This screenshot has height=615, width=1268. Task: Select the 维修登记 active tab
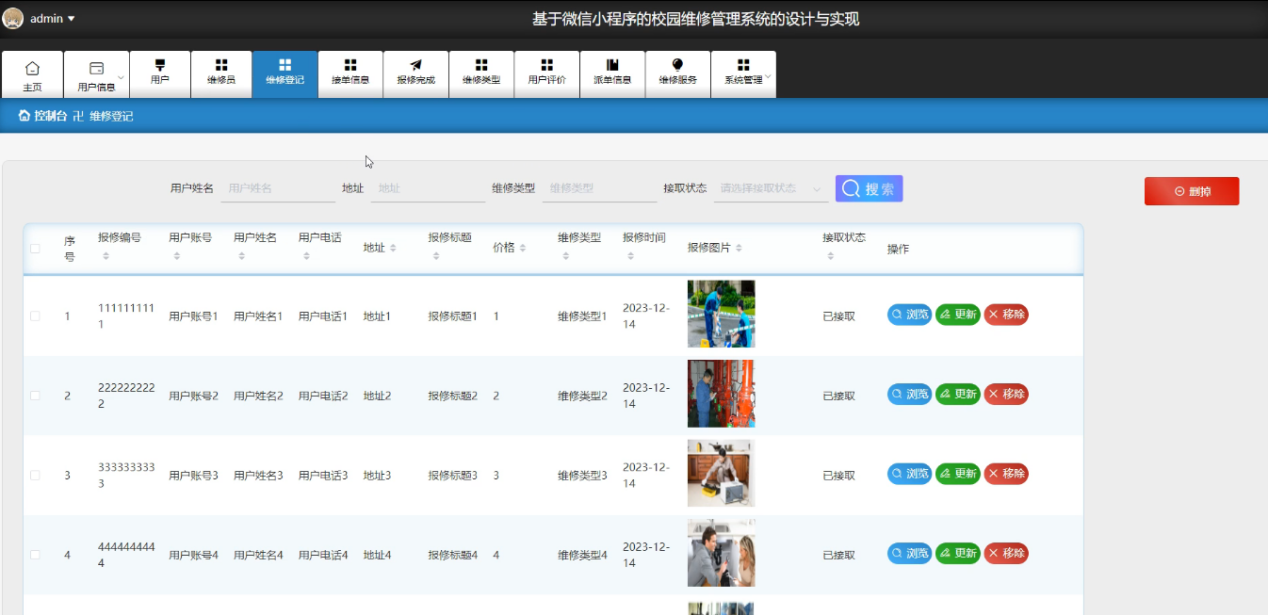[285, 75]
